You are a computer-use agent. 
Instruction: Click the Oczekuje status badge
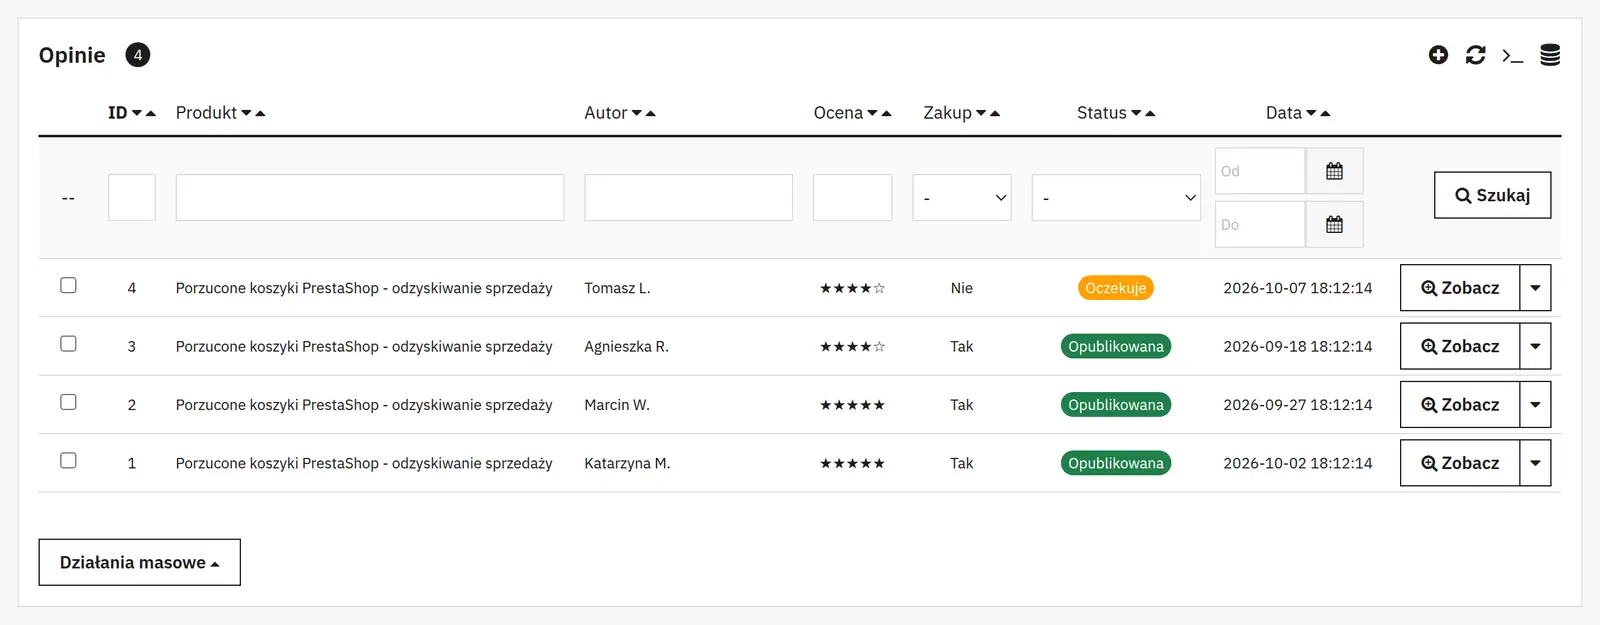[1116, 288]
